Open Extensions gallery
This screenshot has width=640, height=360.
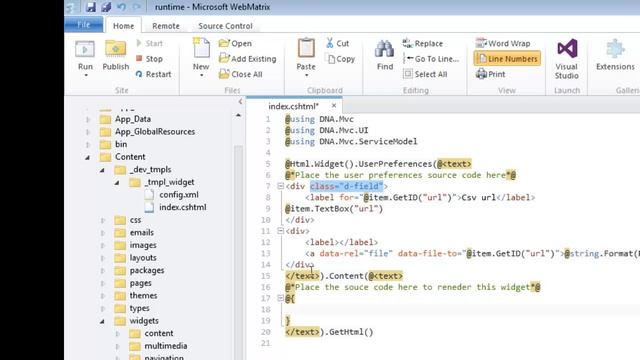615,54
